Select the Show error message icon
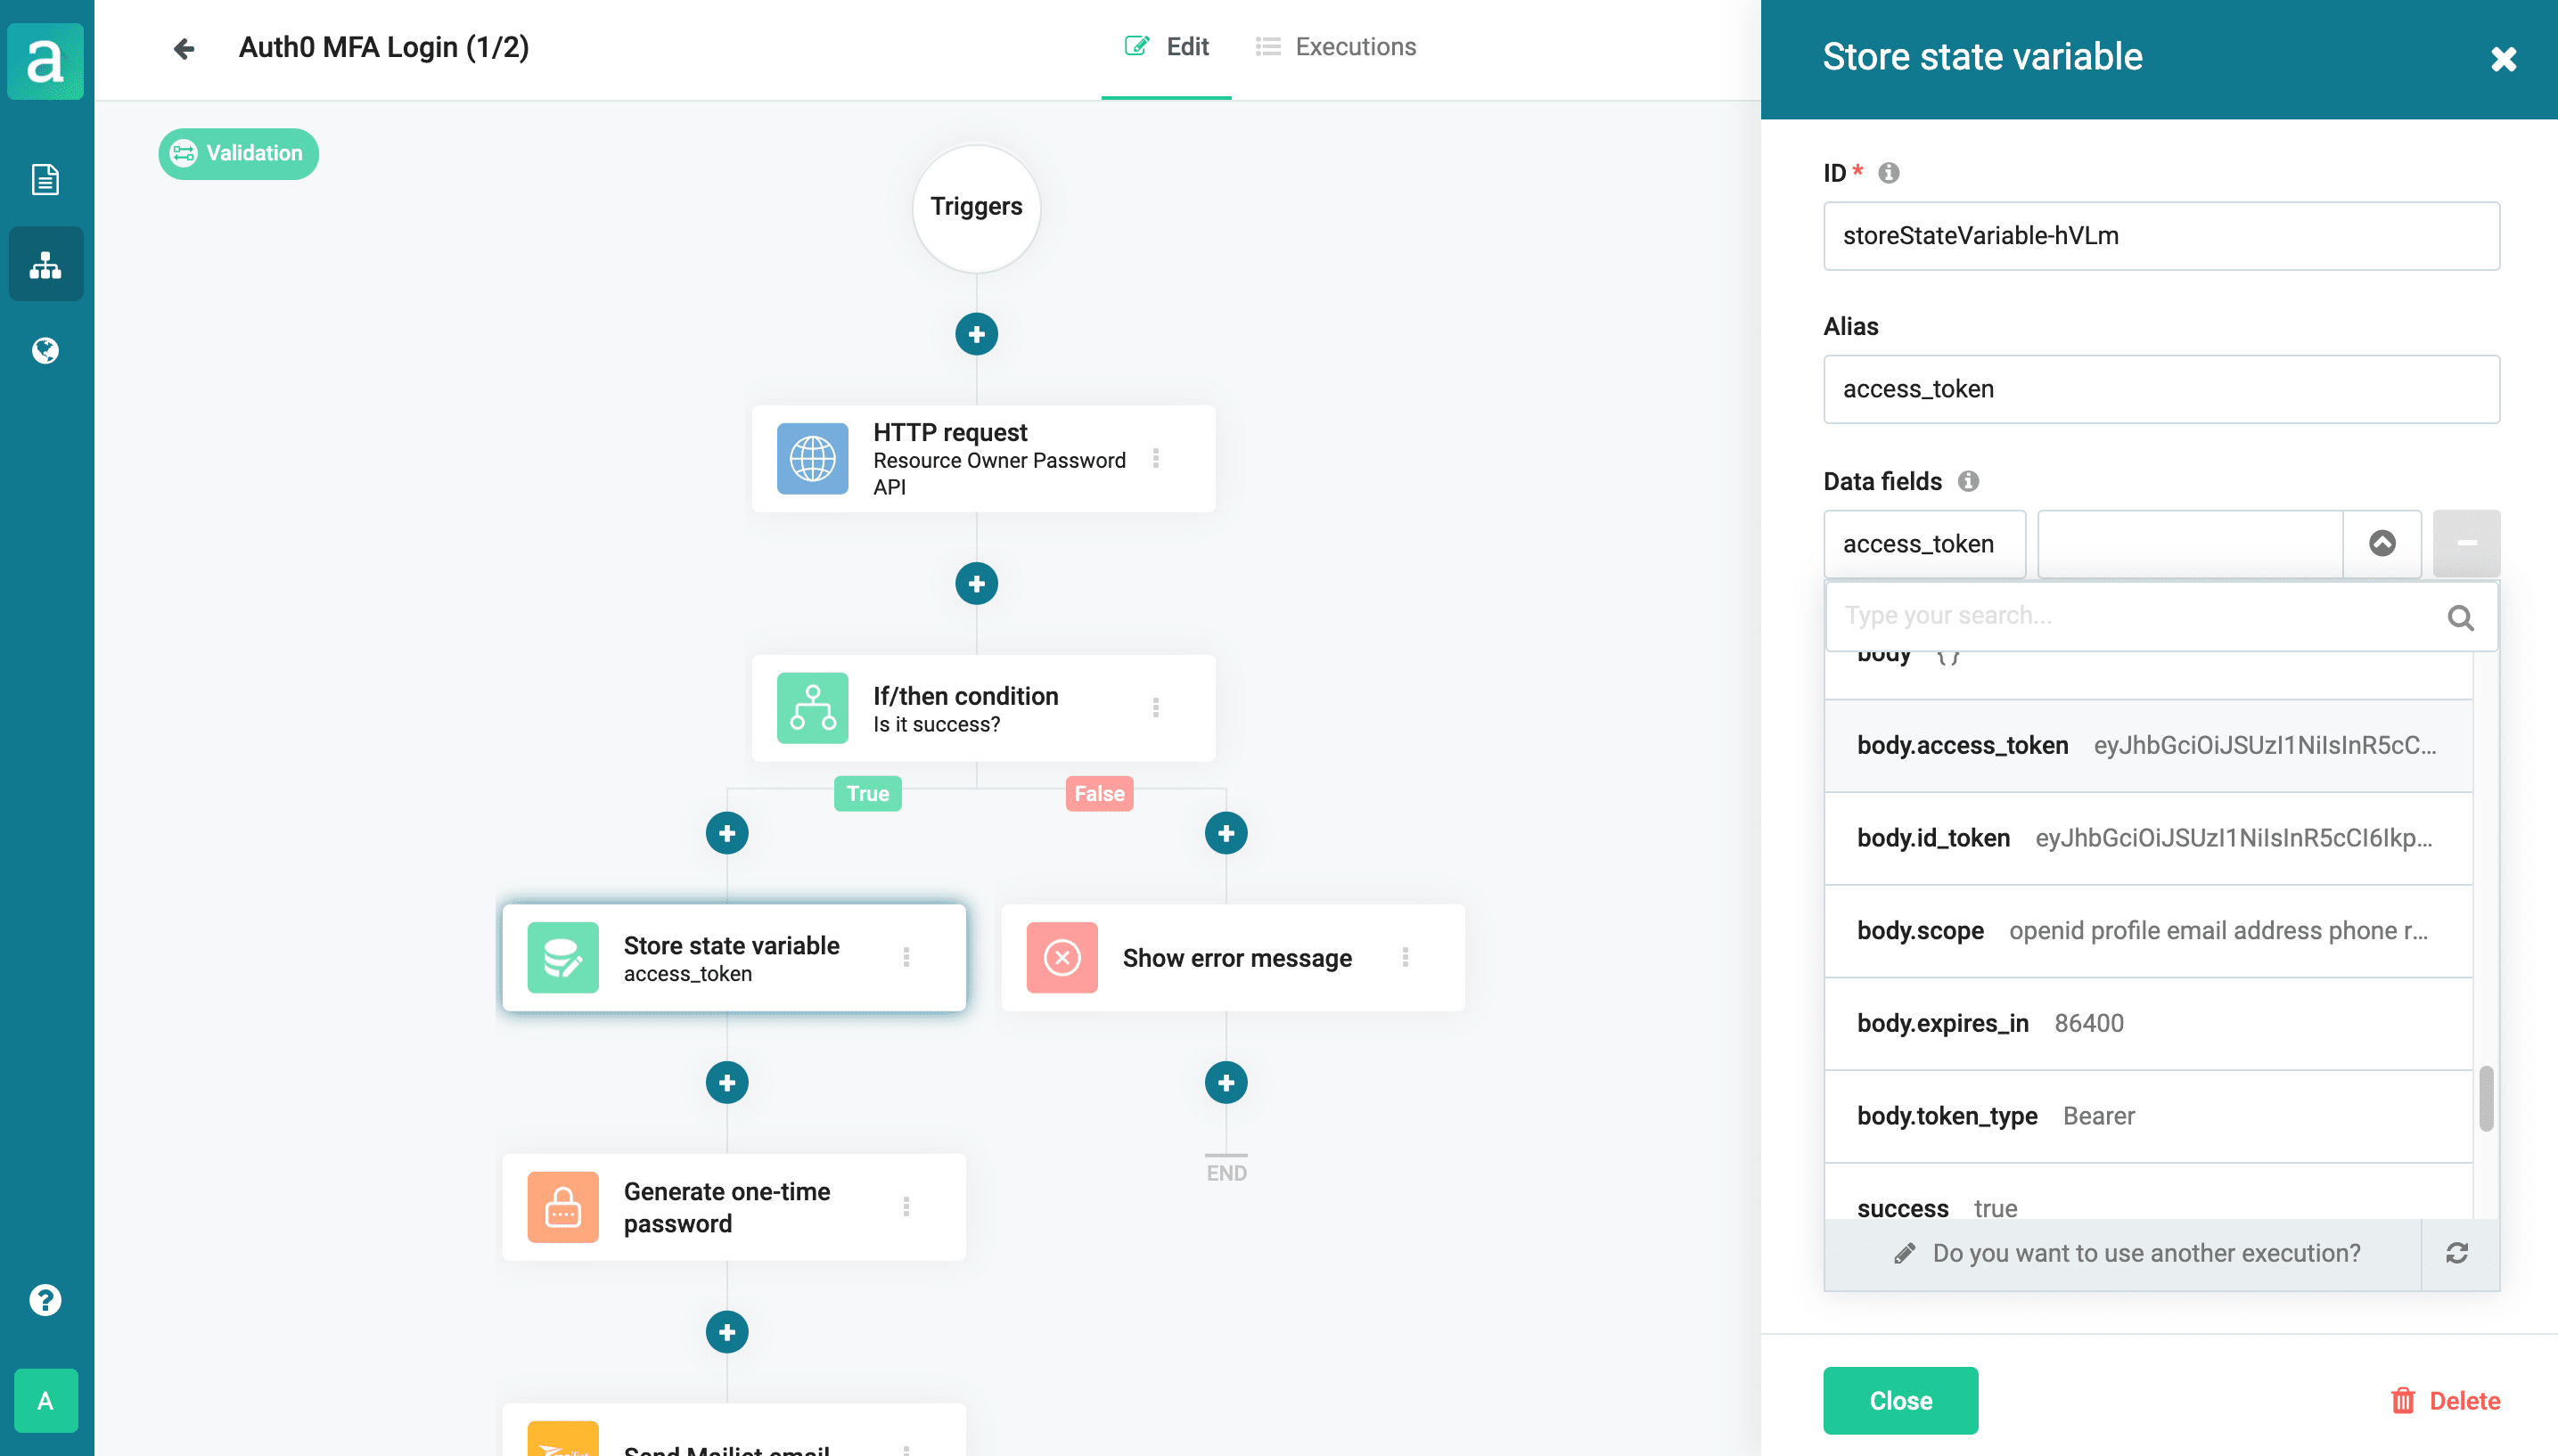Screen dimensions: 2558x1456 tap(1062, 958)
